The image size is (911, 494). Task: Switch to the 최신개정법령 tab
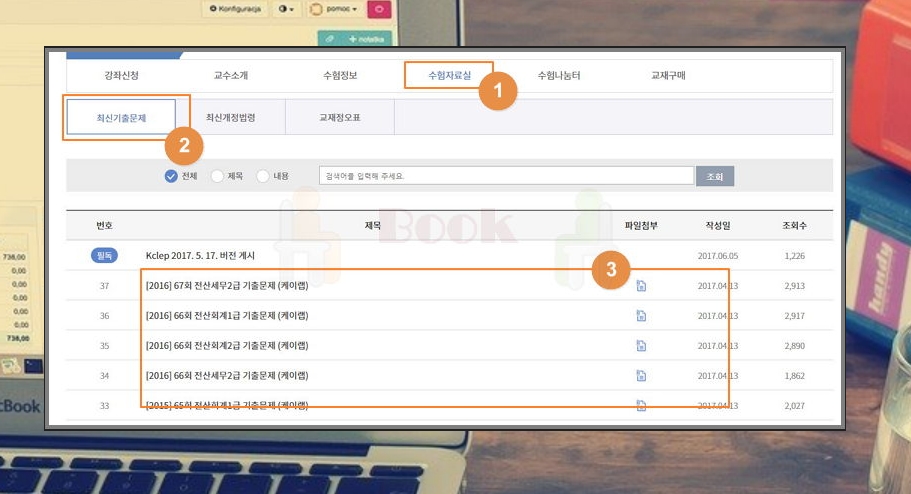(231, 117)
